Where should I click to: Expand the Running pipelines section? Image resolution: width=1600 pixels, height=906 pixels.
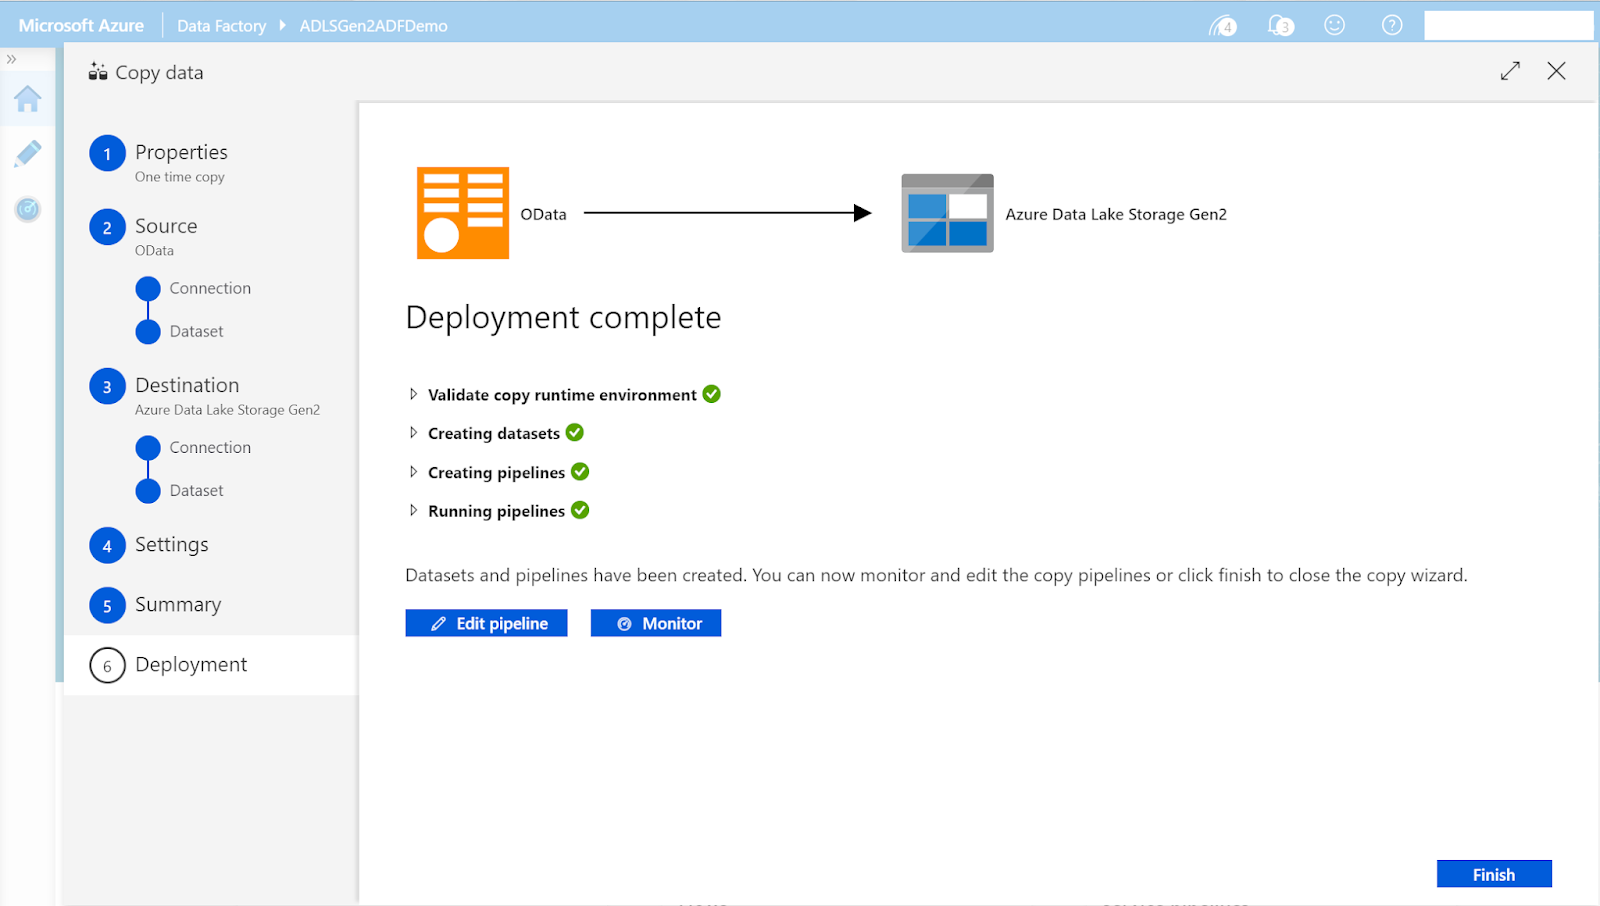click(x=415, y=510)
